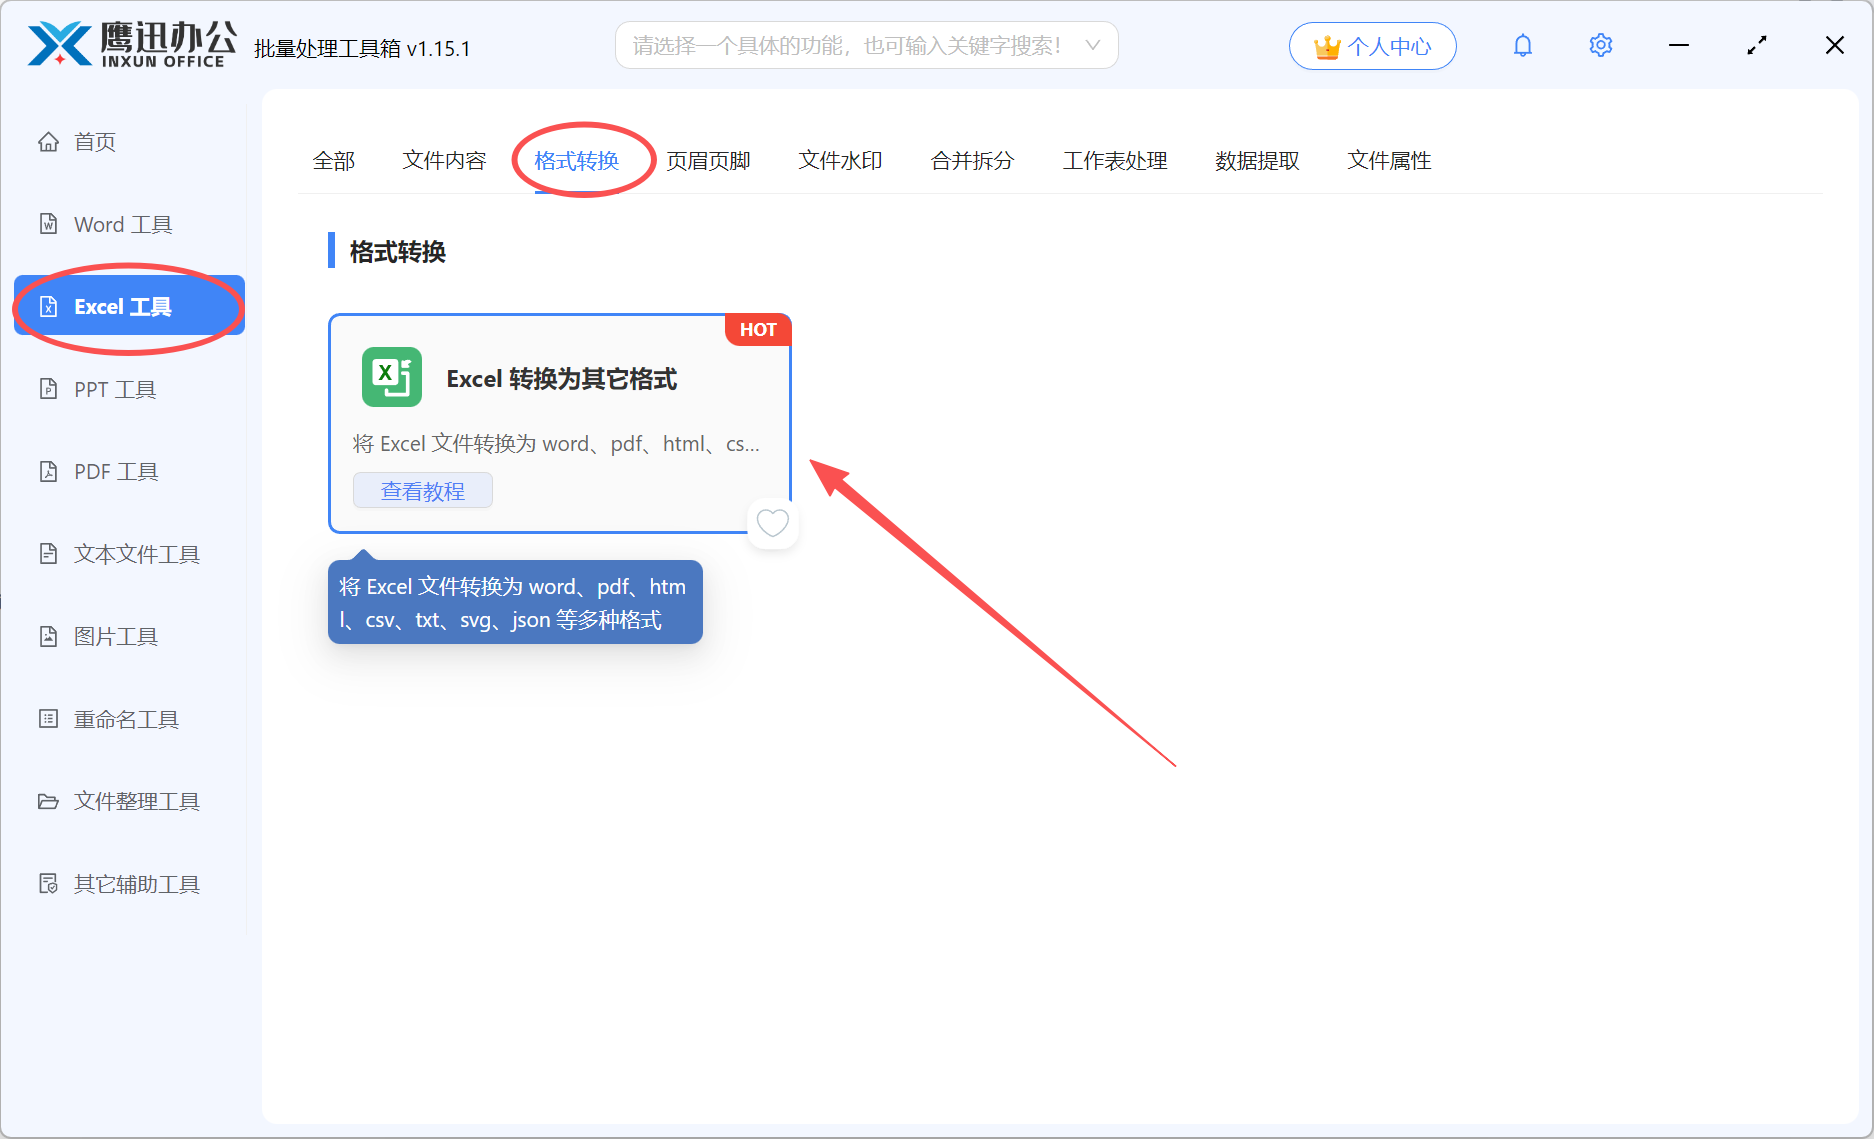
Task: Click the 重命名工具 list icon
Action: click(48, 719)
